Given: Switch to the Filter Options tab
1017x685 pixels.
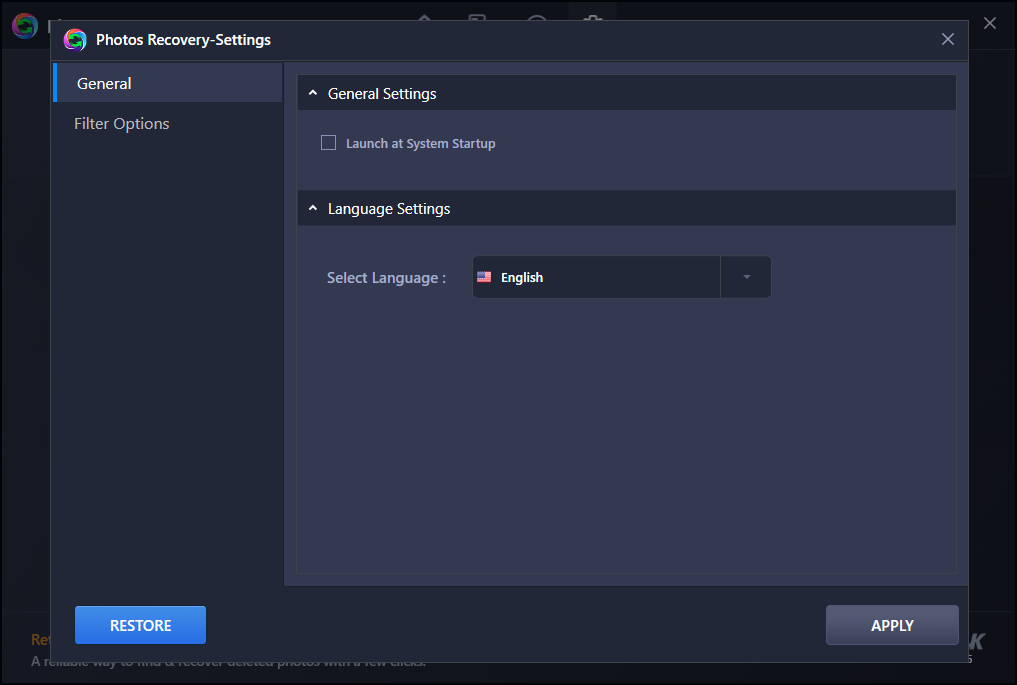Looking at the screenshot, I should pos(122,124).
